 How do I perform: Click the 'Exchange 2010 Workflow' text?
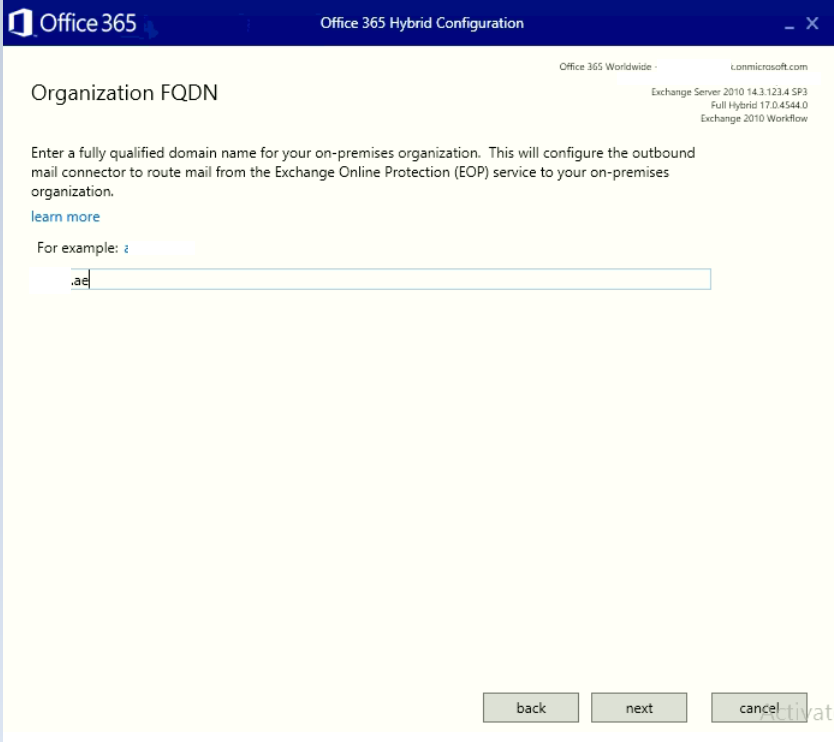754,118
